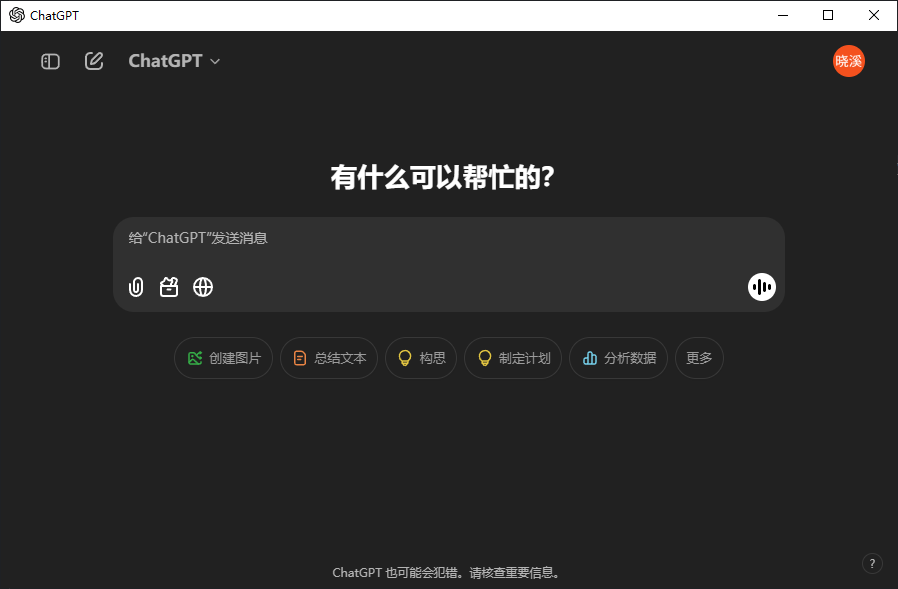Expand the model menu chevron next to ChatGPT

[x=214, y=61]
